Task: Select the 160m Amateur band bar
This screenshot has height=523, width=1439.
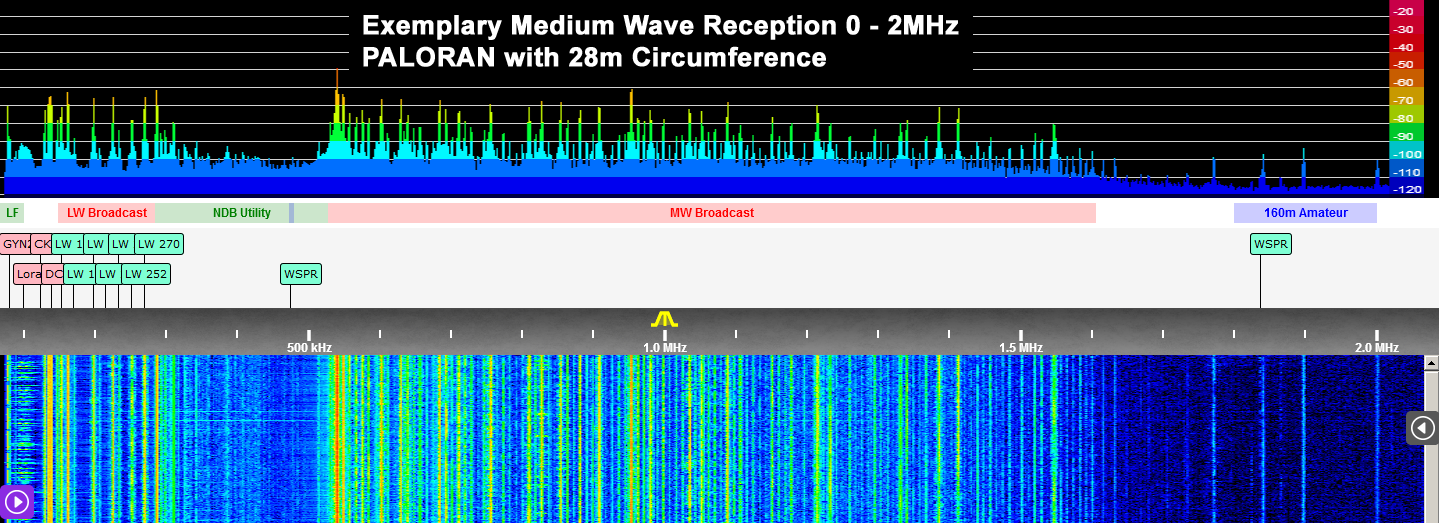Action: (1305, 213)
